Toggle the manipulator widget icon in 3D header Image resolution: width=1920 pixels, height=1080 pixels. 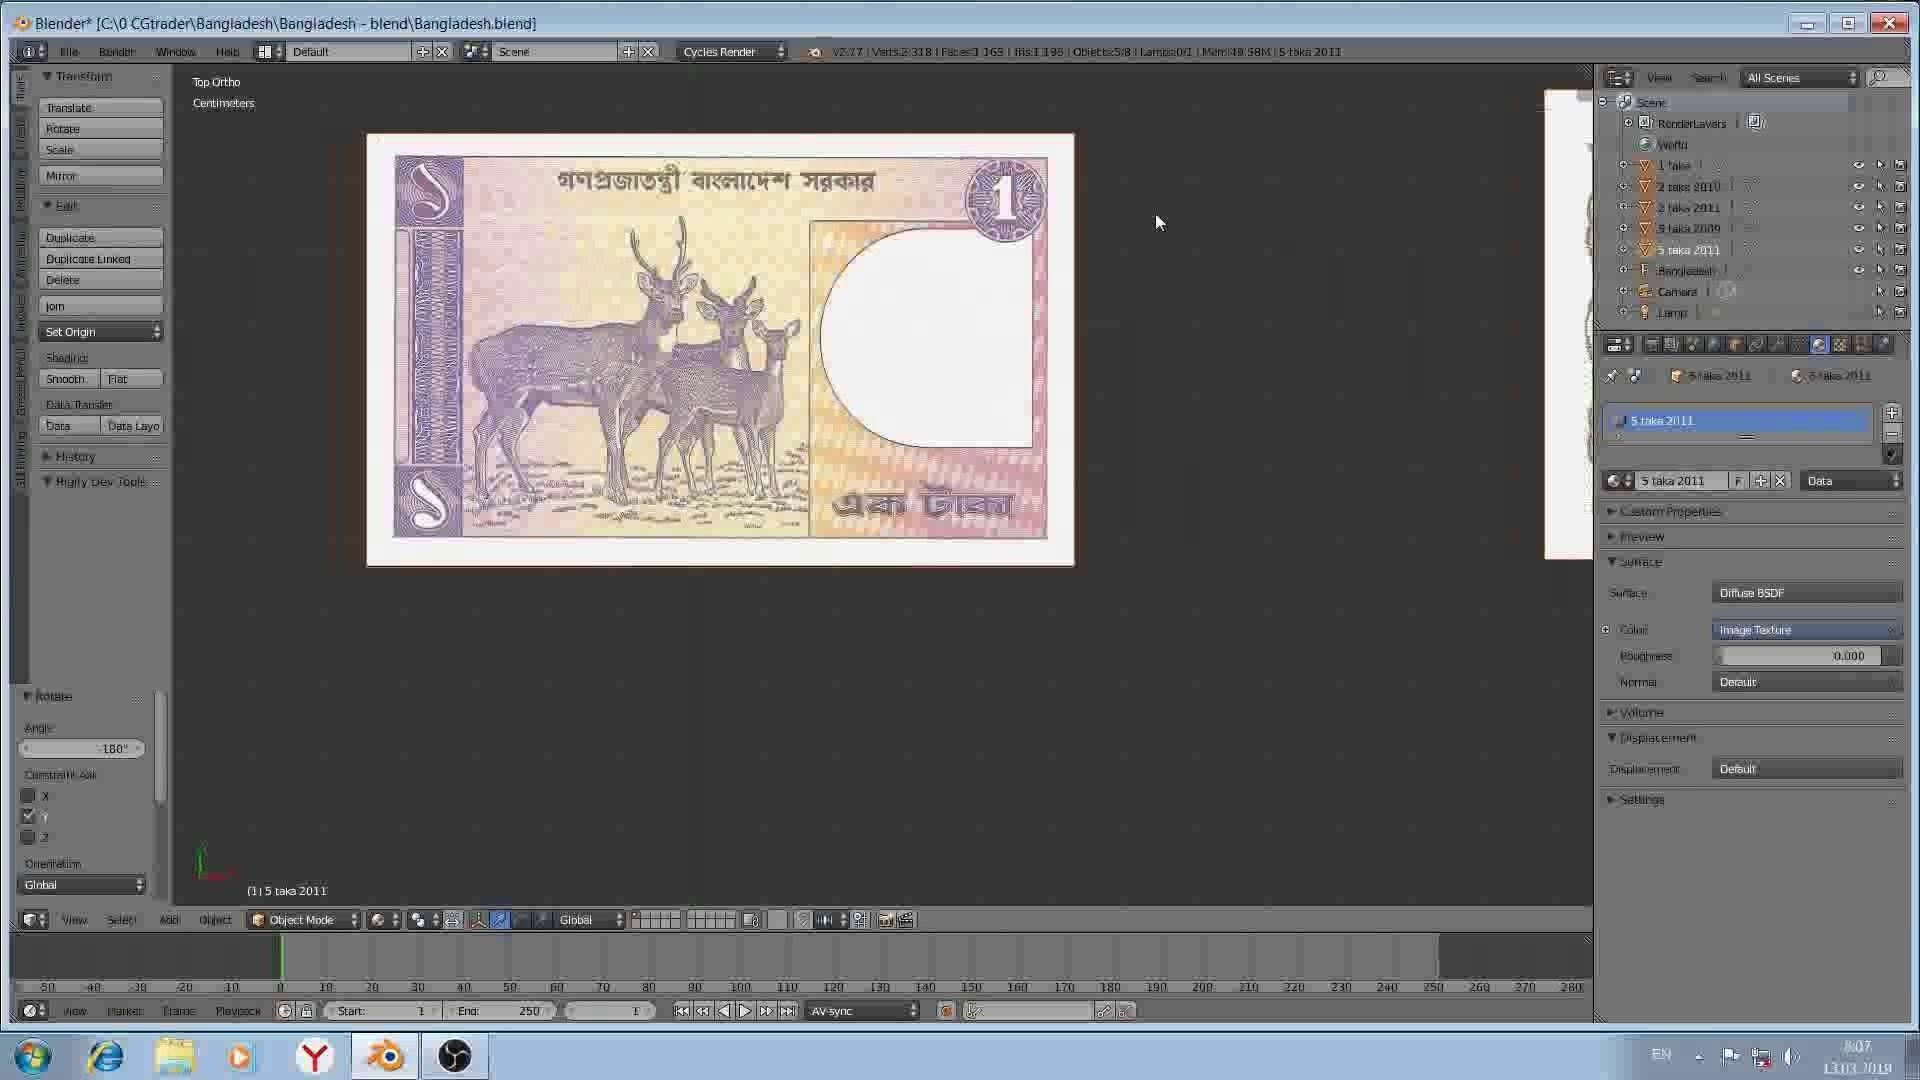pyautogui.click(x=478, y=920)
